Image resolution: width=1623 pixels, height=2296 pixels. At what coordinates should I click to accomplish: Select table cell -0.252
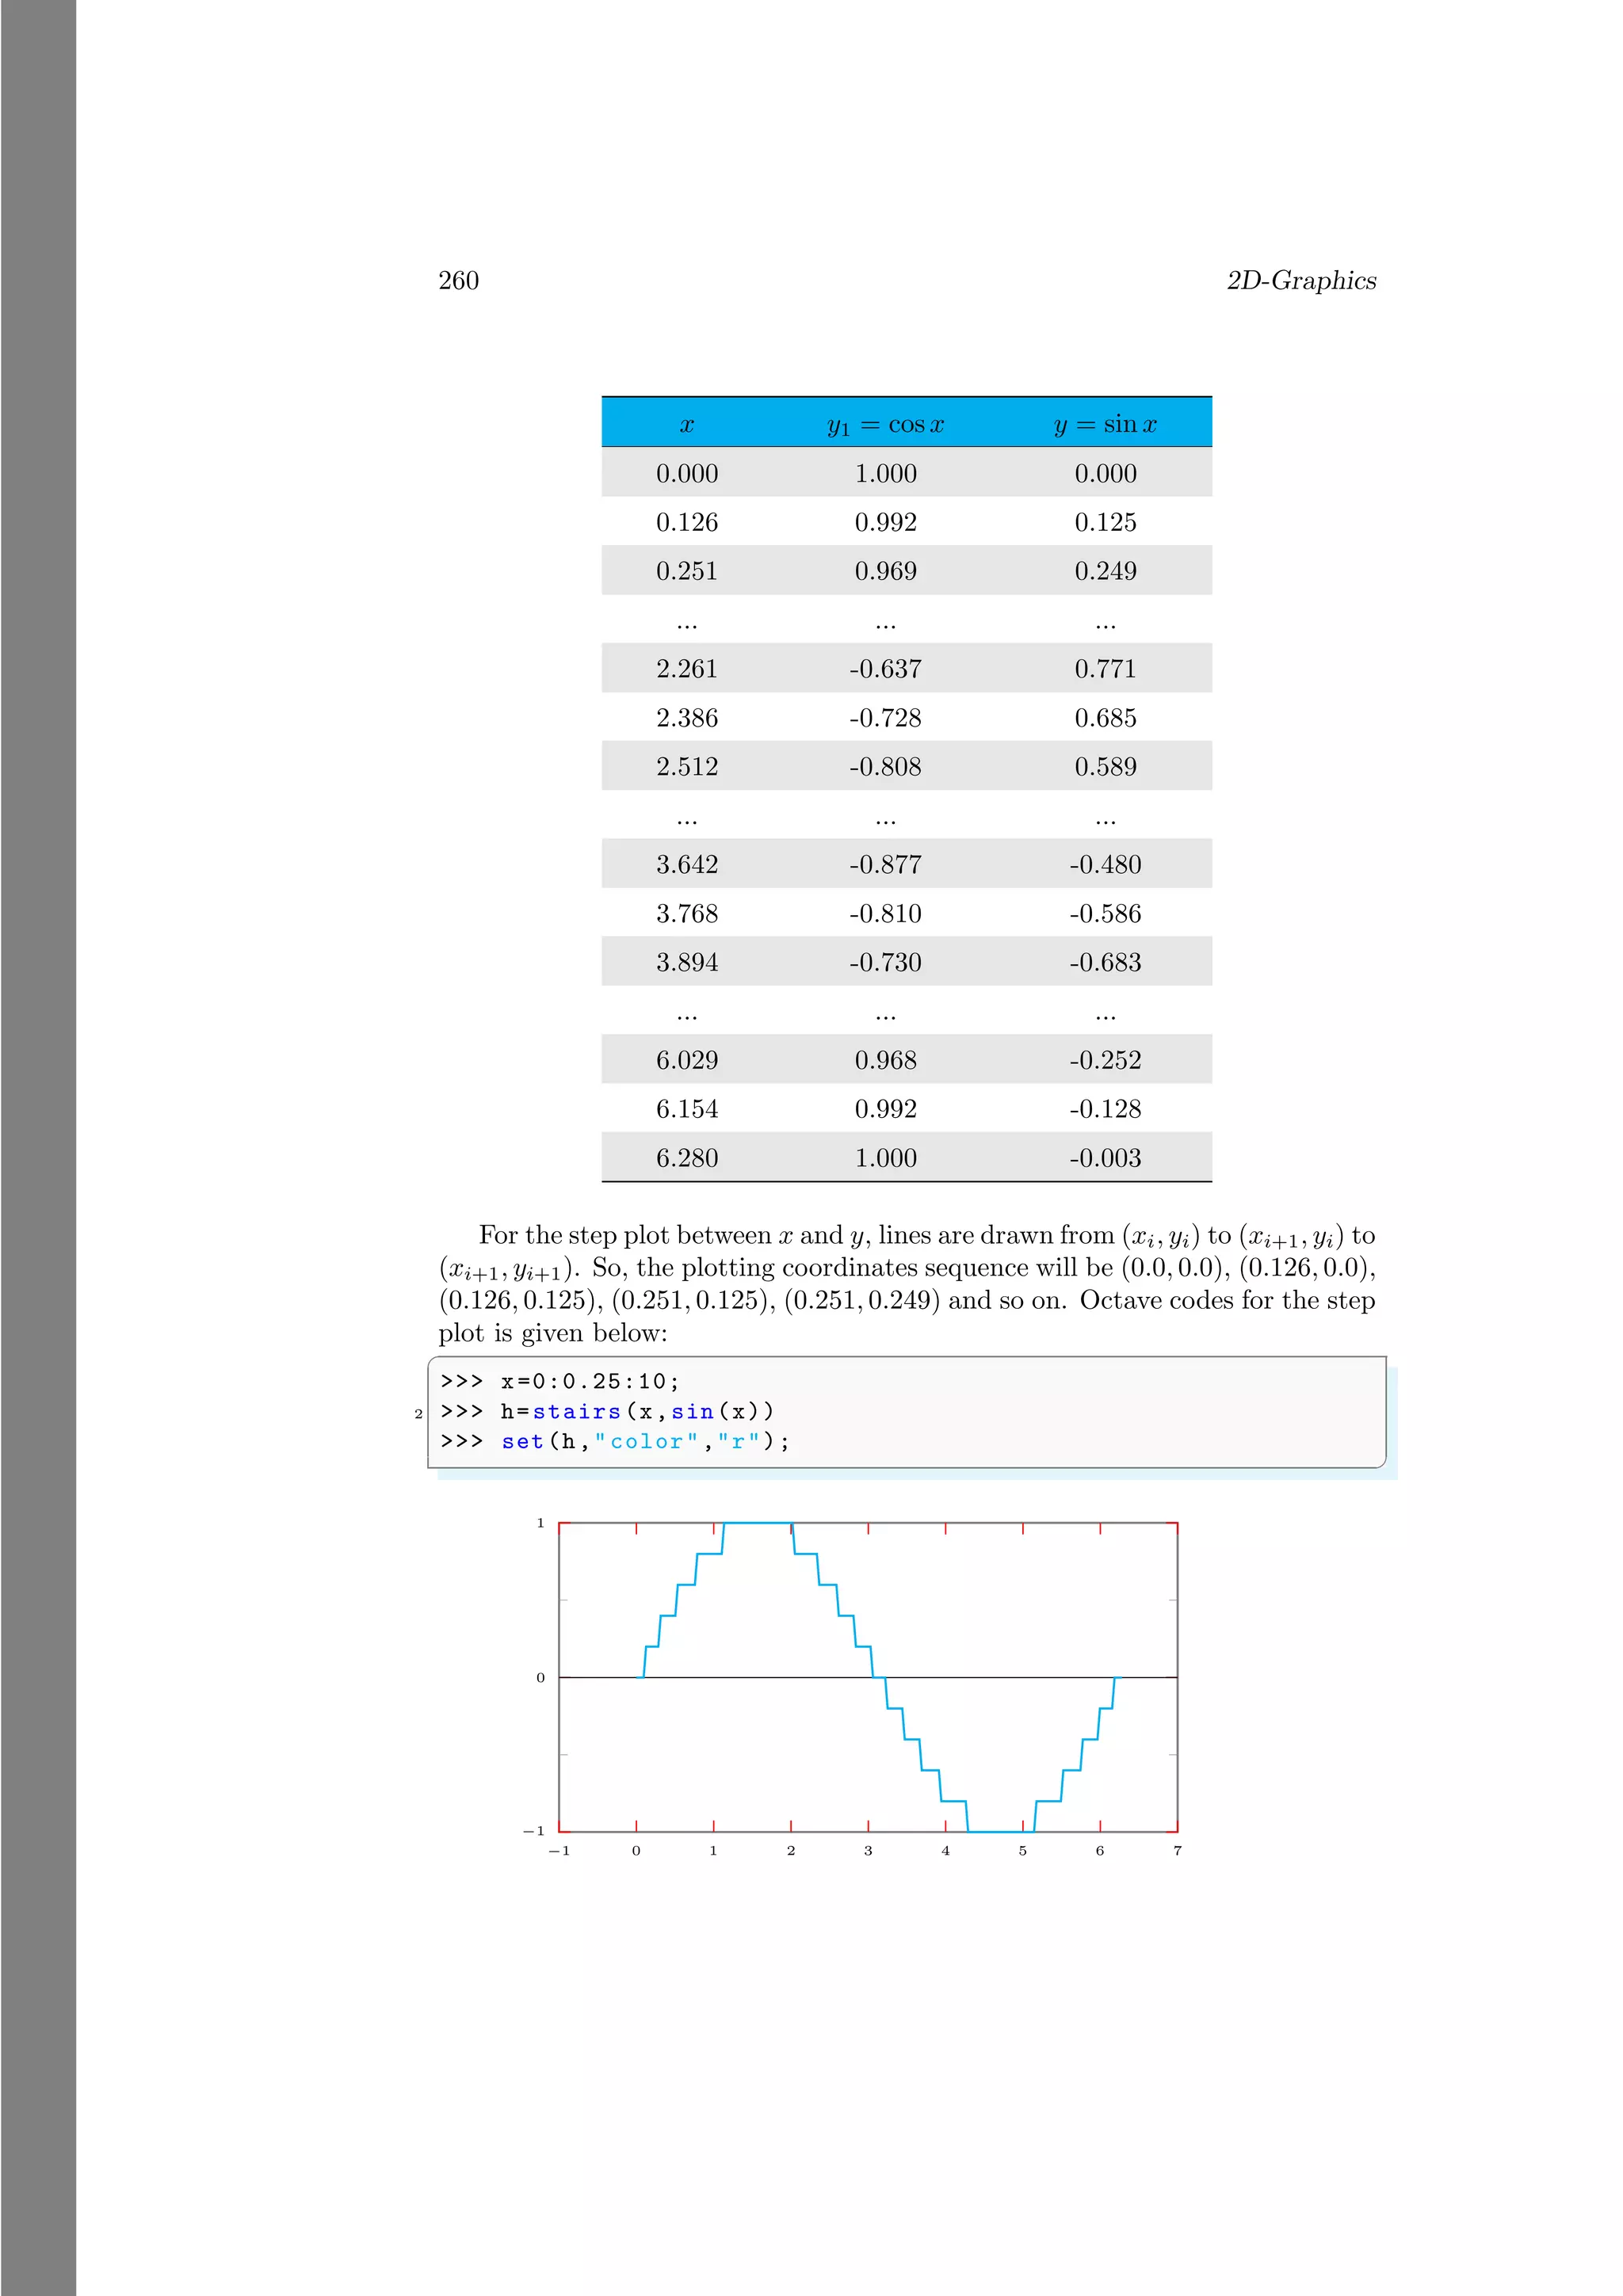(1105, 1060)
